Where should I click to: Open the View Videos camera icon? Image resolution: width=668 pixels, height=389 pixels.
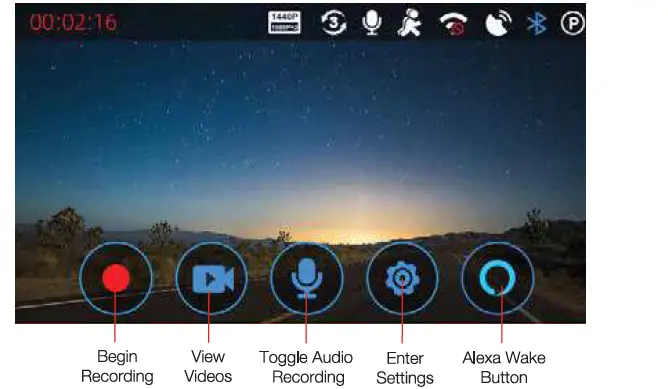pos(211,278)
